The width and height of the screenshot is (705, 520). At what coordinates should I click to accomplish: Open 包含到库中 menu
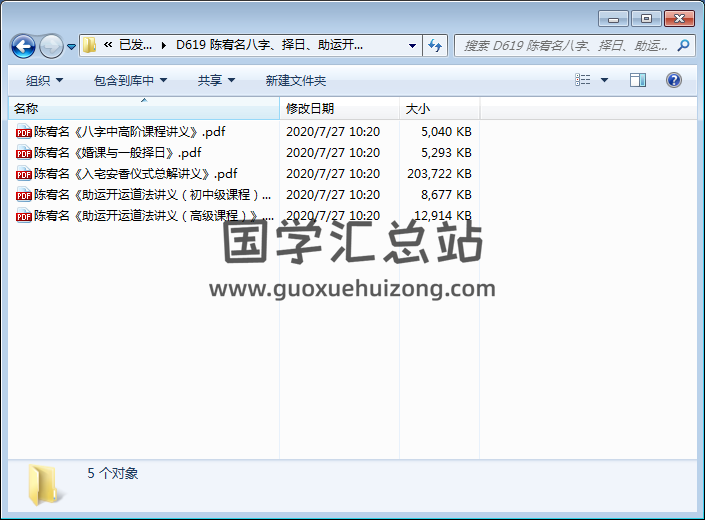click(x=130, y=80)
